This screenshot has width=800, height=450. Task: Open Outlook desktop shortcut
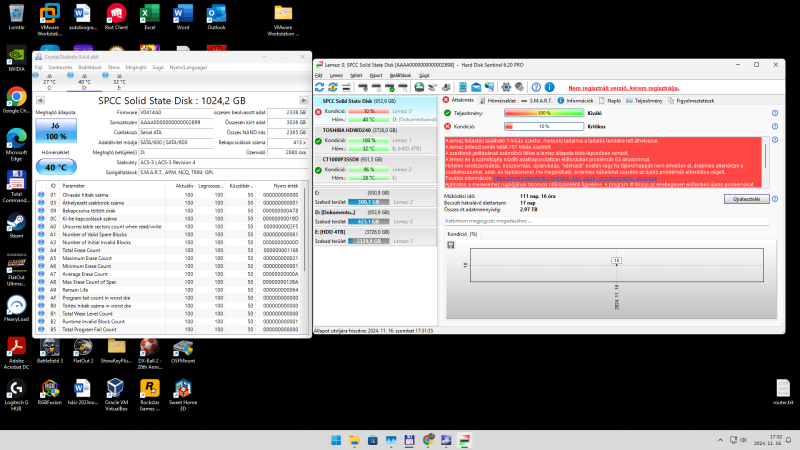(216, 17)
